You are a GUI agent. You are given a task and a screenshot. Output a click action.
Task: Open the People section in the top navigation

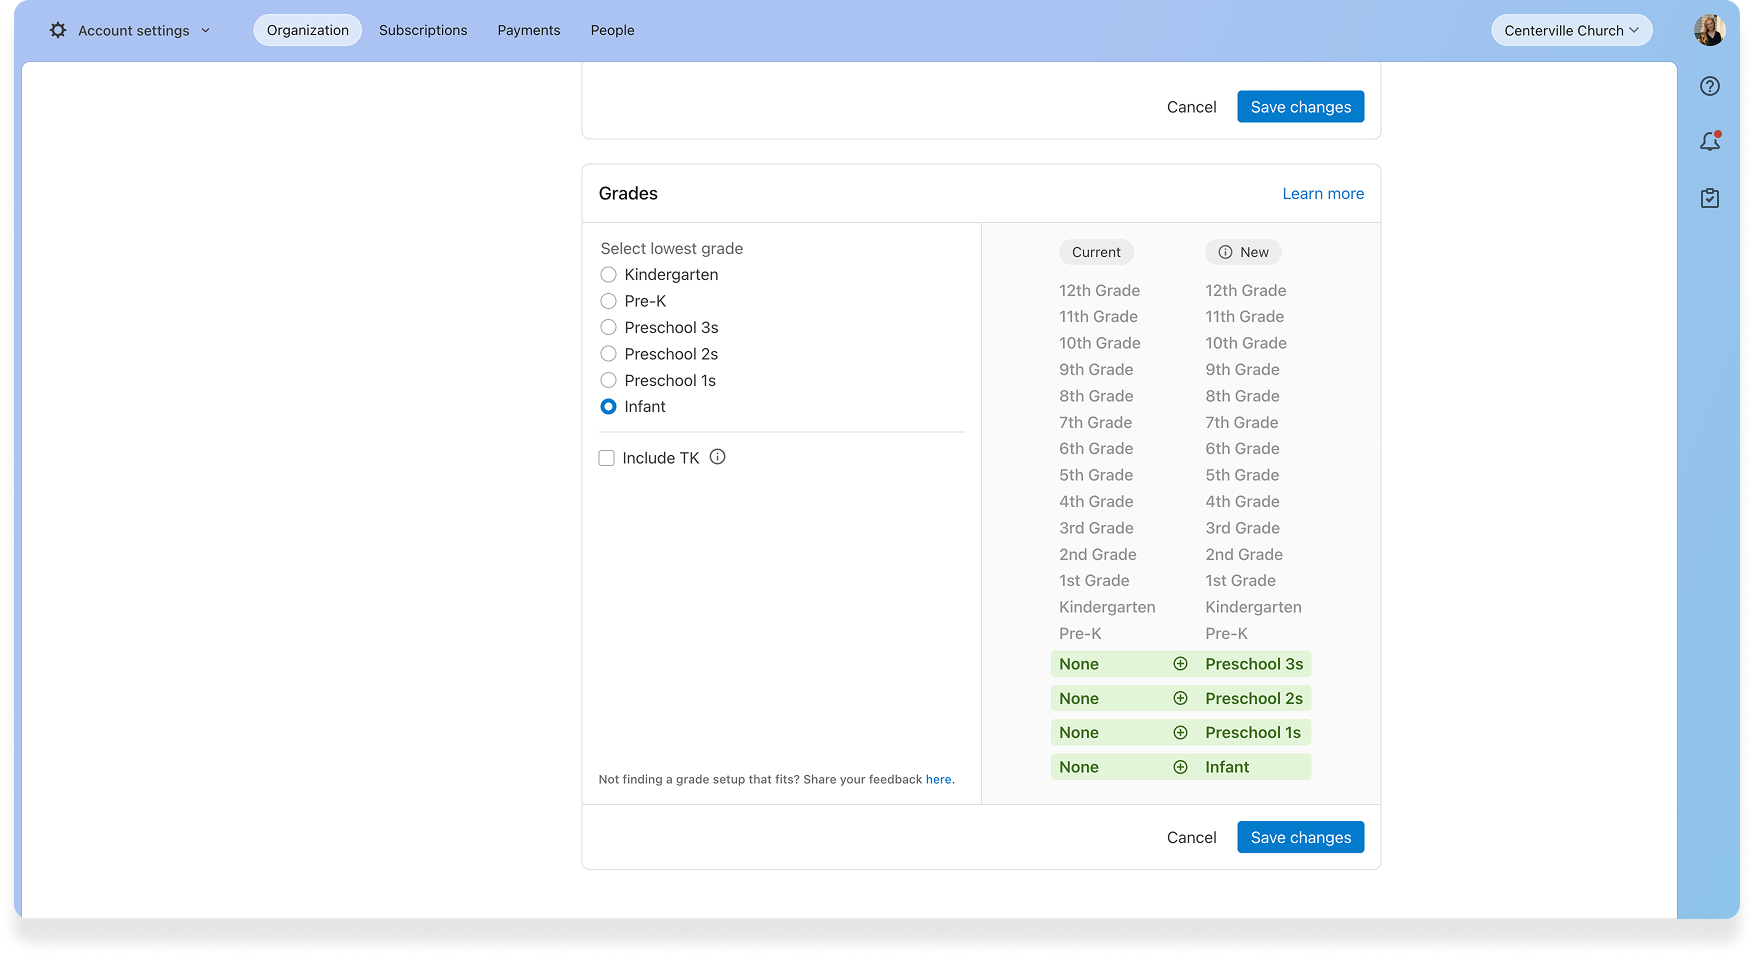(x=612, y=30)
